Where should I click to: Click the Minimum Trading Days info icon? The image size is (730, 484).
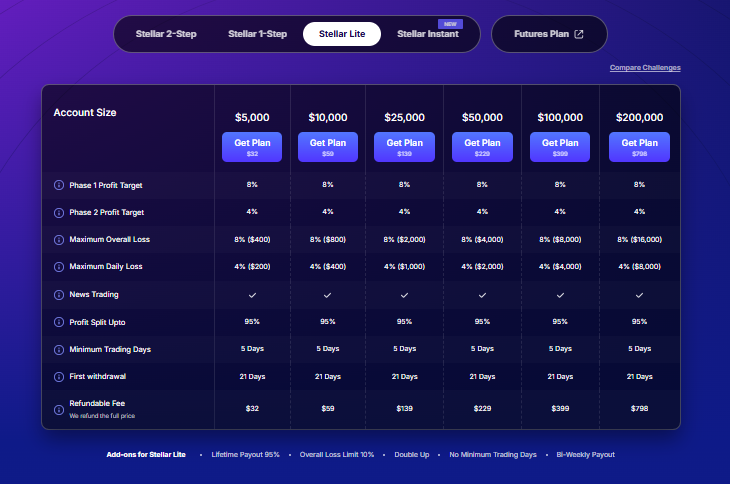(58, 348)
